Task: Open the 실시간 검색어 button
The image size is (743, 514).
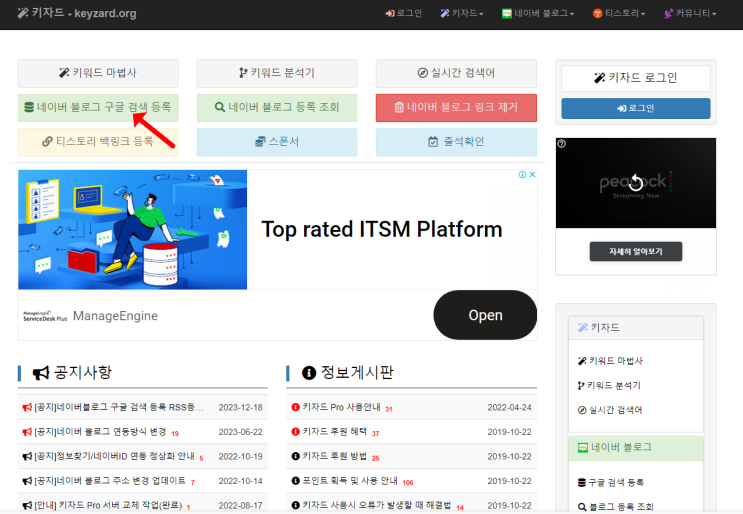Action: coord(456,73)
